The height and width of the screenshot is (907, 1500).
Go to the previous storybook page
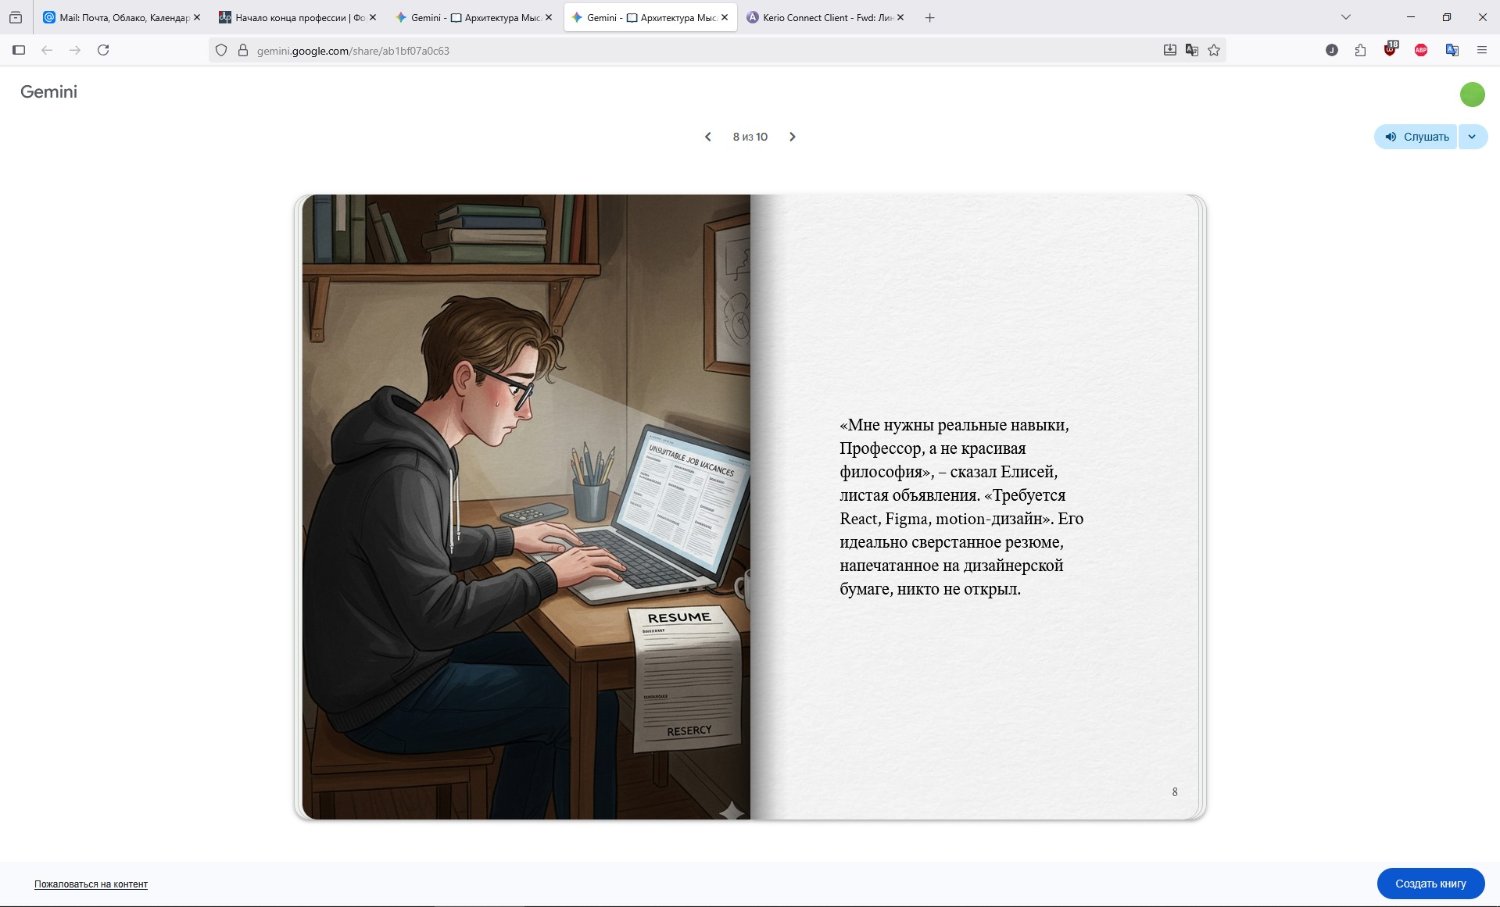coord(708,137)
